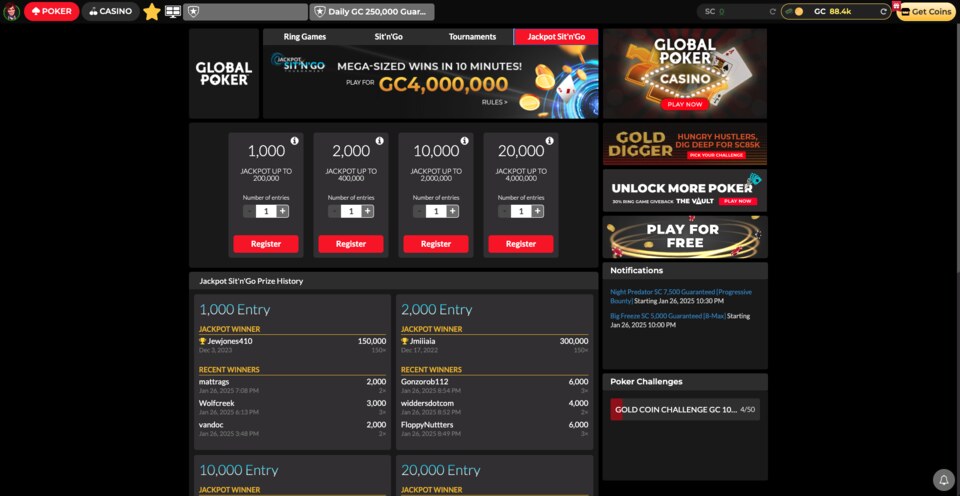
Task: Click recent winner vandoc
Action: [x=211, y=424]
